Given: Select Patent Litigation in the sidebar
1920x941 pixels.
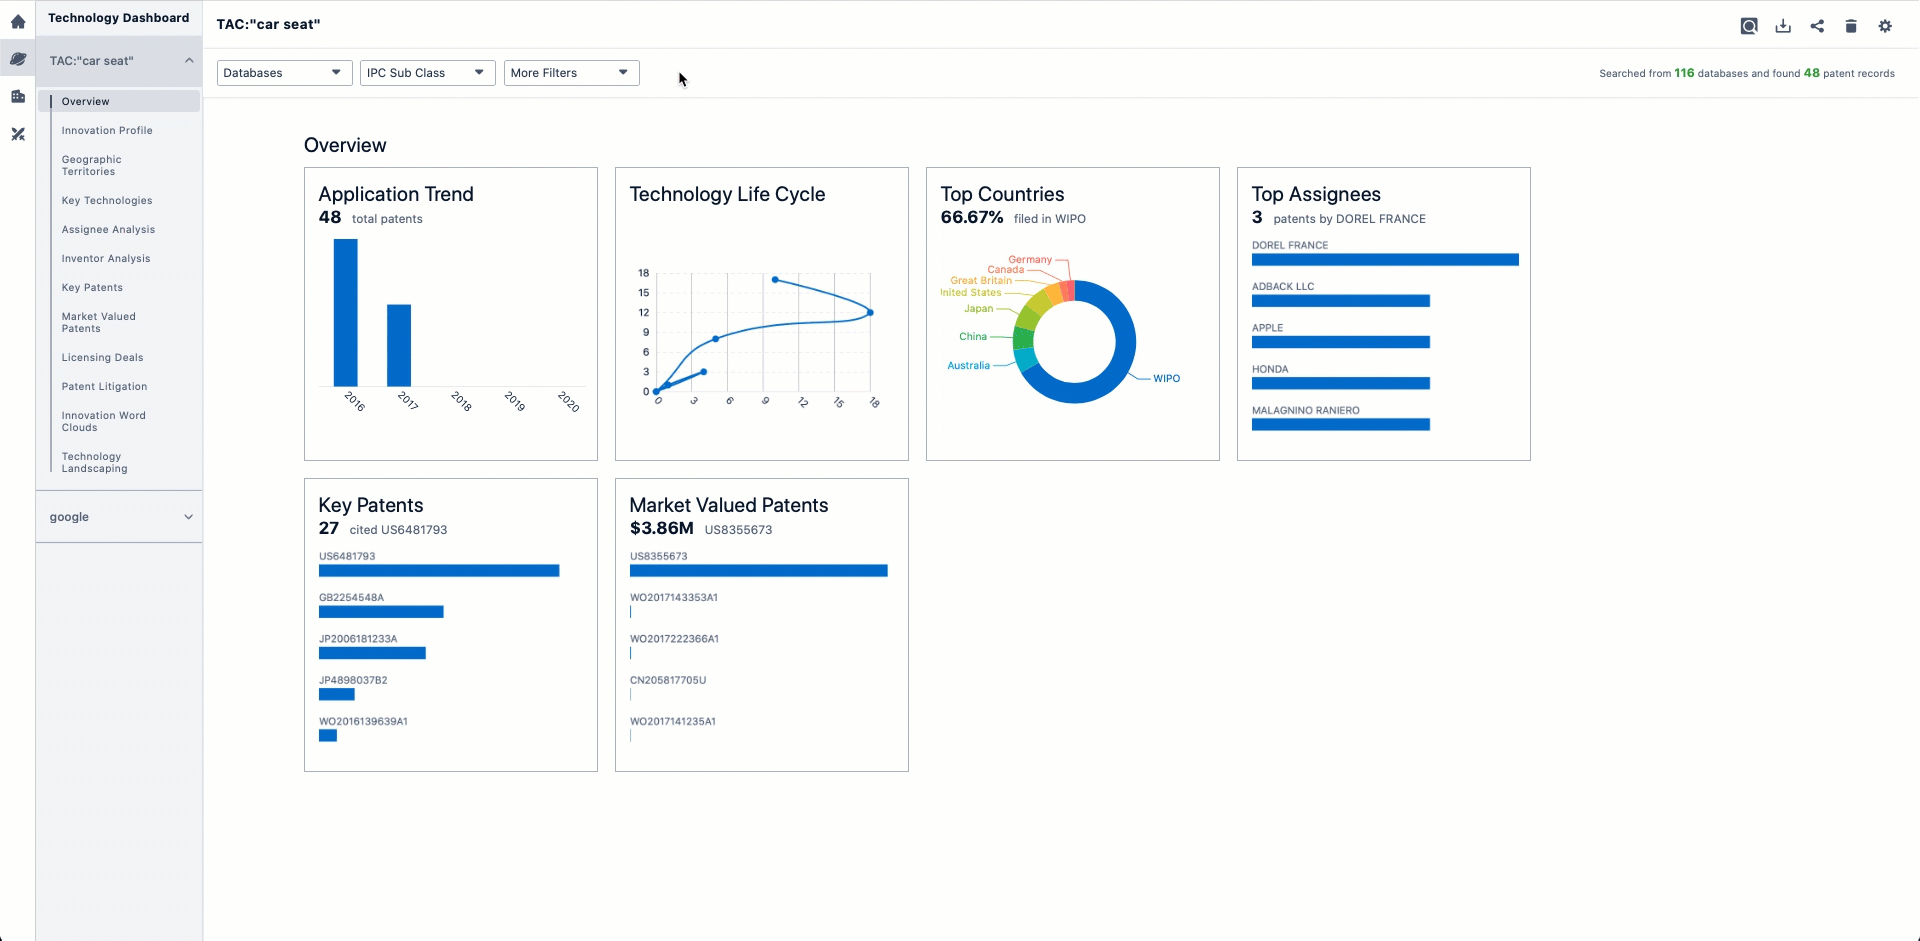Looking at the screenshot, I should point(104,387).
